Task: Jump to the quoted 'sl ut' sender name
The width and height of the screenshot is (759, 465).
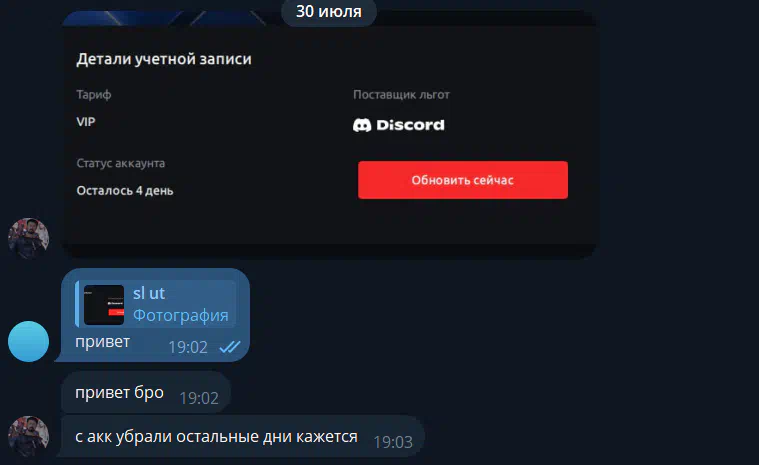Action: pos(149,293)
